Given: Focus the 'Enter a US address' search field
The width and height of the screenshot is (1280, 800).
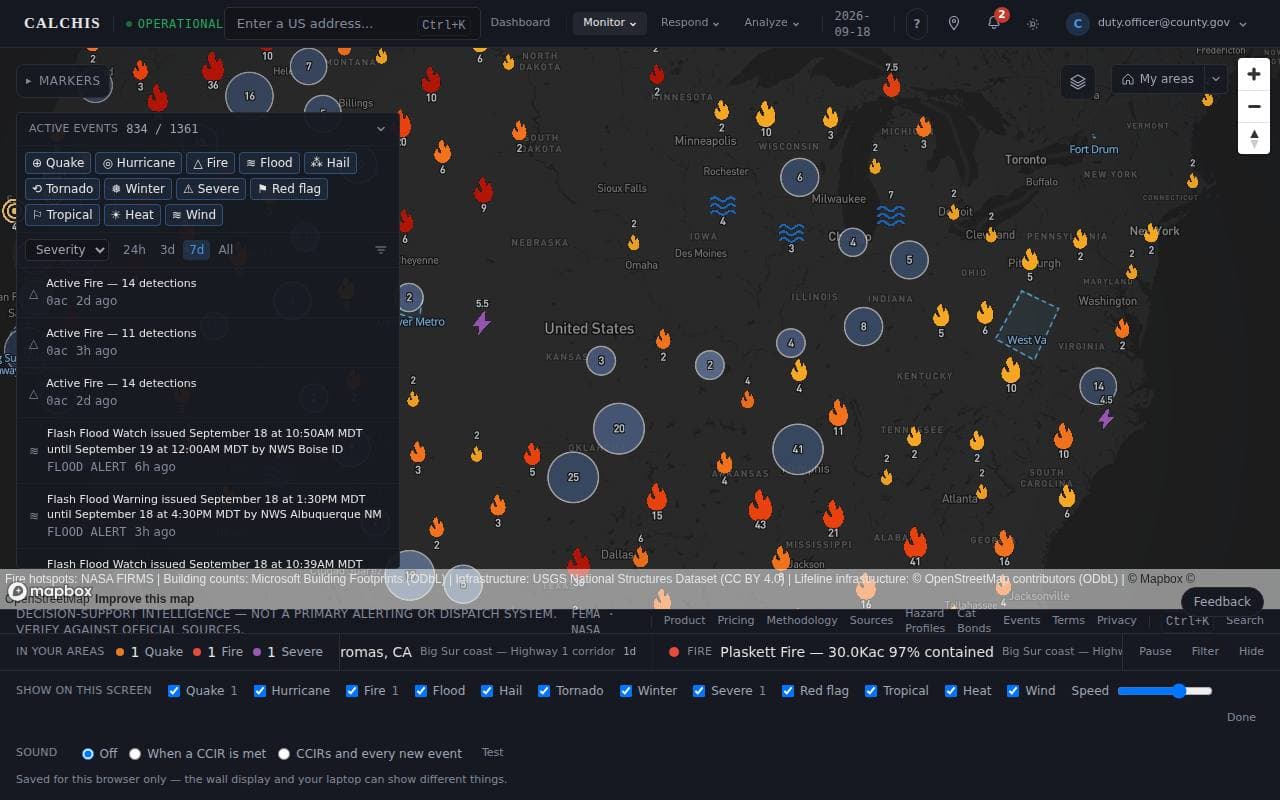Looking at the screenshot, I should pyautogui.click(x=353, y=23).
